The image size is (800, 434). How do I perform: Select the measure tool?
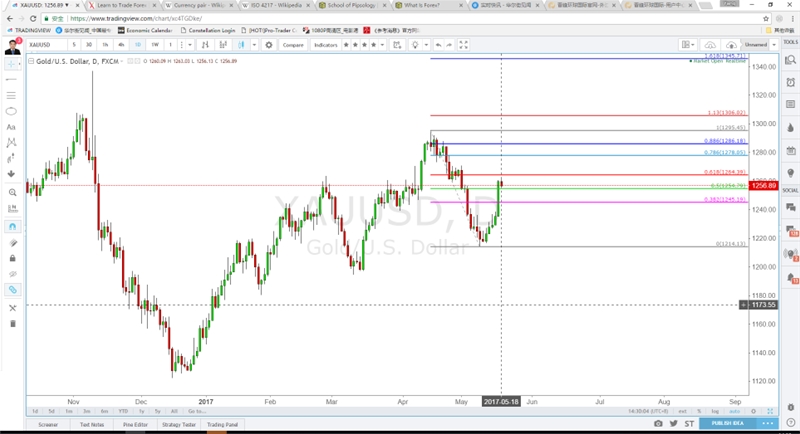point(12,209)
